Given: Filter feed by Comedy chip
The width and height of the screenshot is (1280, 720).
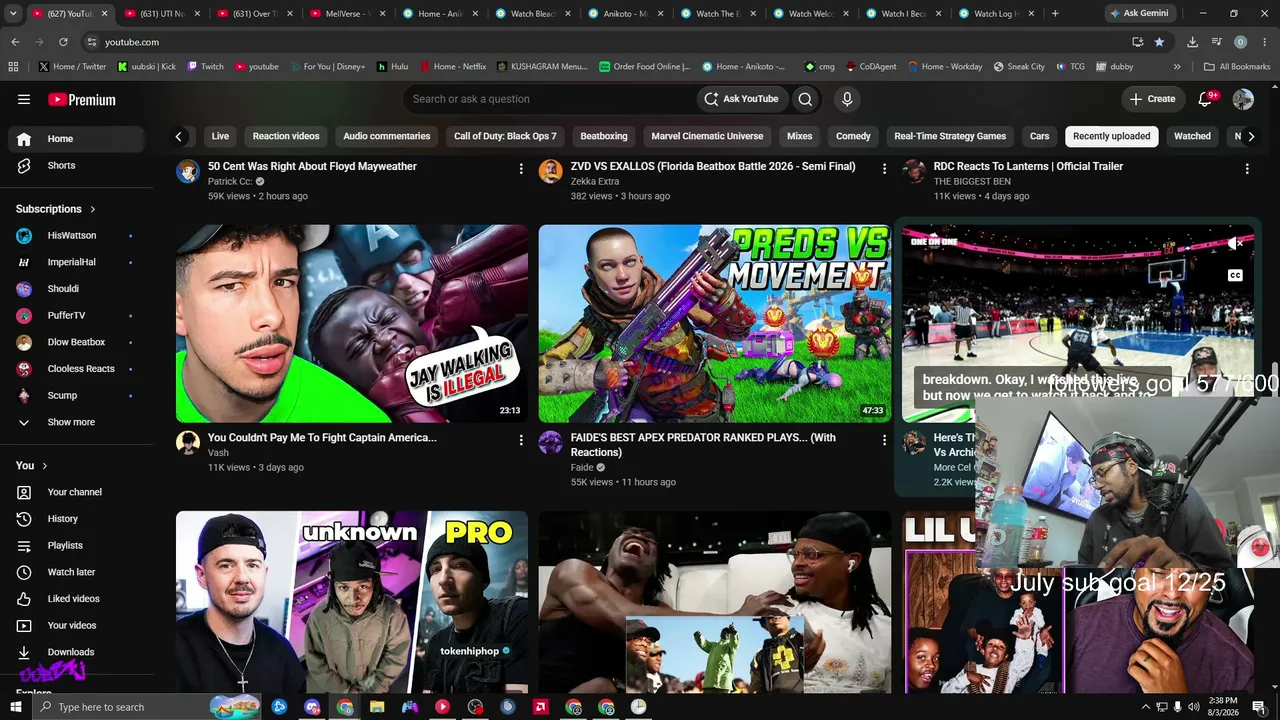Looking at the screenshot, I should point(853,136).
